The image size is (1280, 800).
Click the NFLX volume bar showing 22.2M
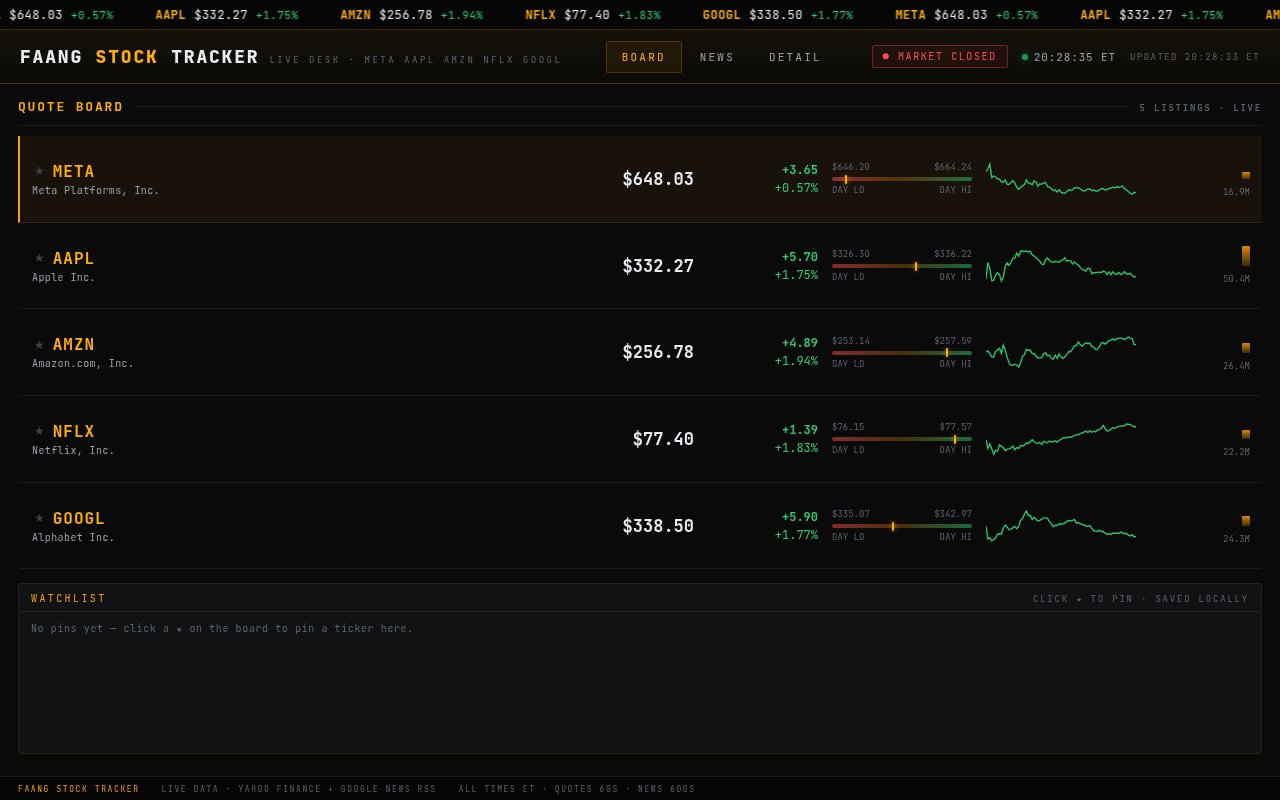pyautogui.click(x=1246, y=435)
